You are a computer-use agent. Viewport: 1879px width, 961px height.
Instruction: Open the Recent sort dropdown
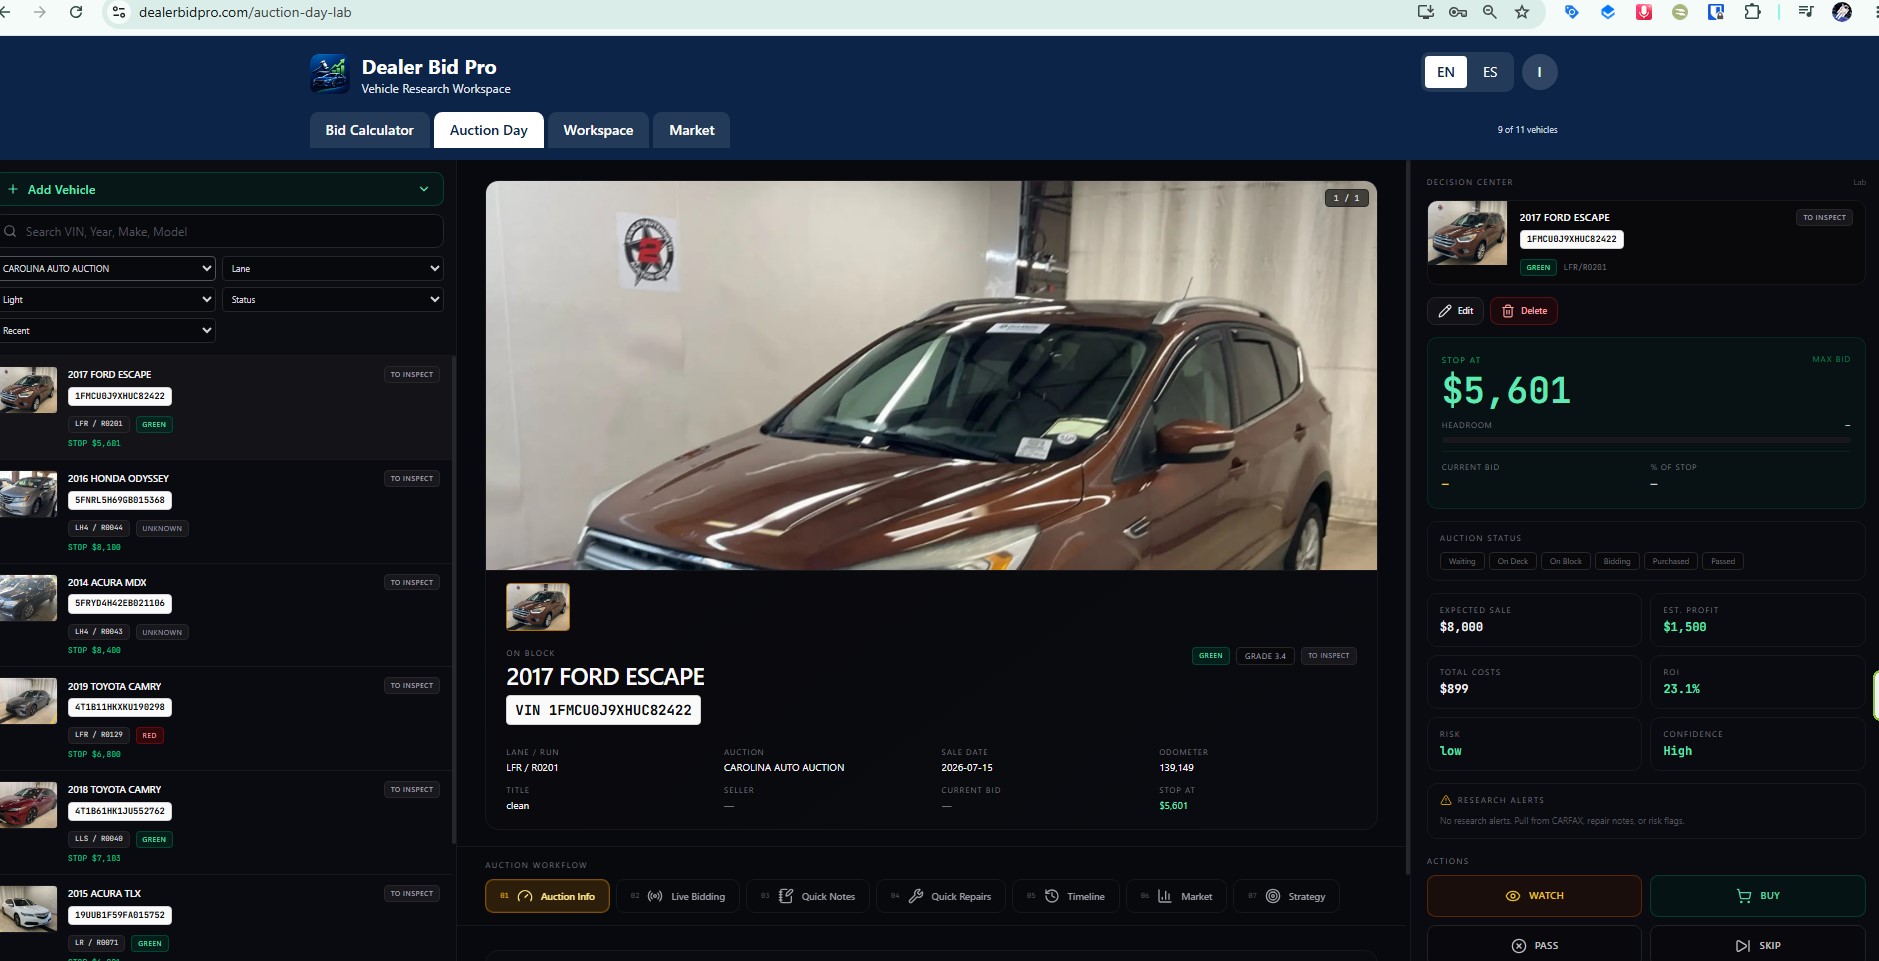coord(107,330)
